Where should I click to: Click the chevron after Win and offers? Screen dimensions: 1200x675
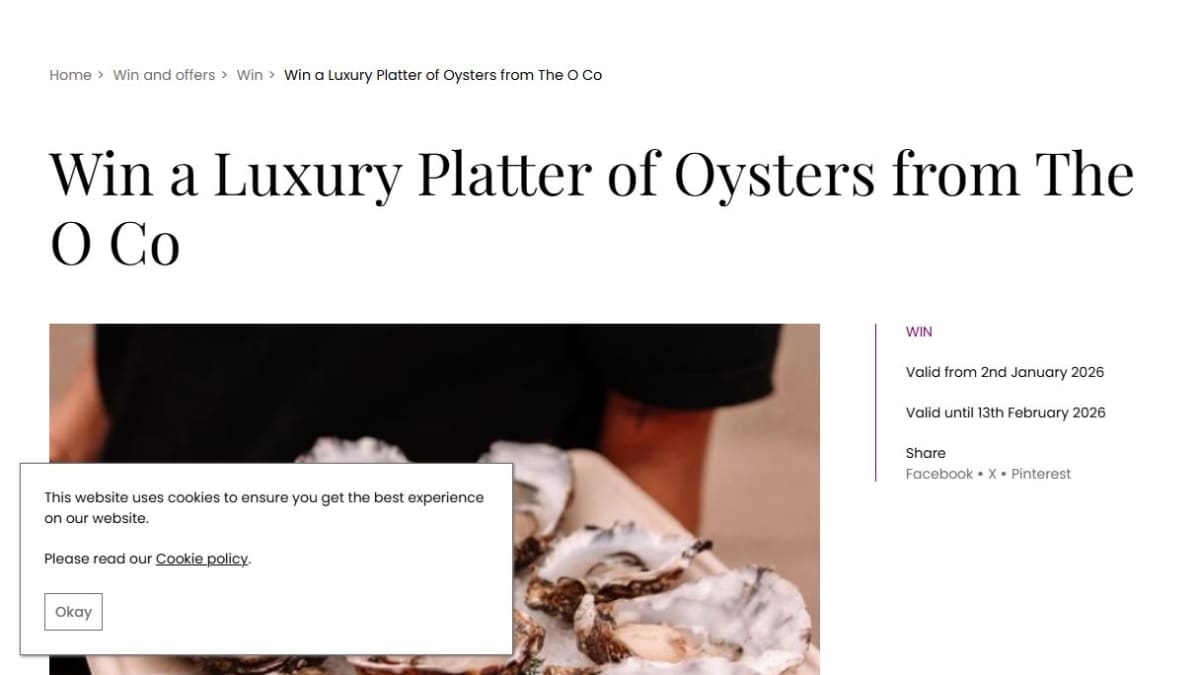click(x=225, y=75)
